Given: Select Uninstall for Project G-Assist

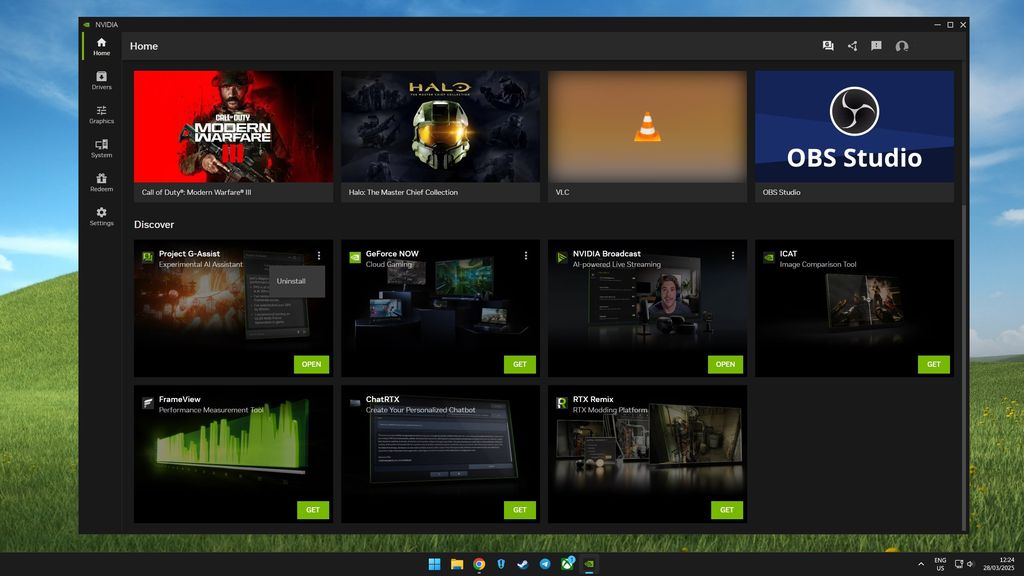Looking at the screenshot, I should pyautogui.click(x=291, y=281).
